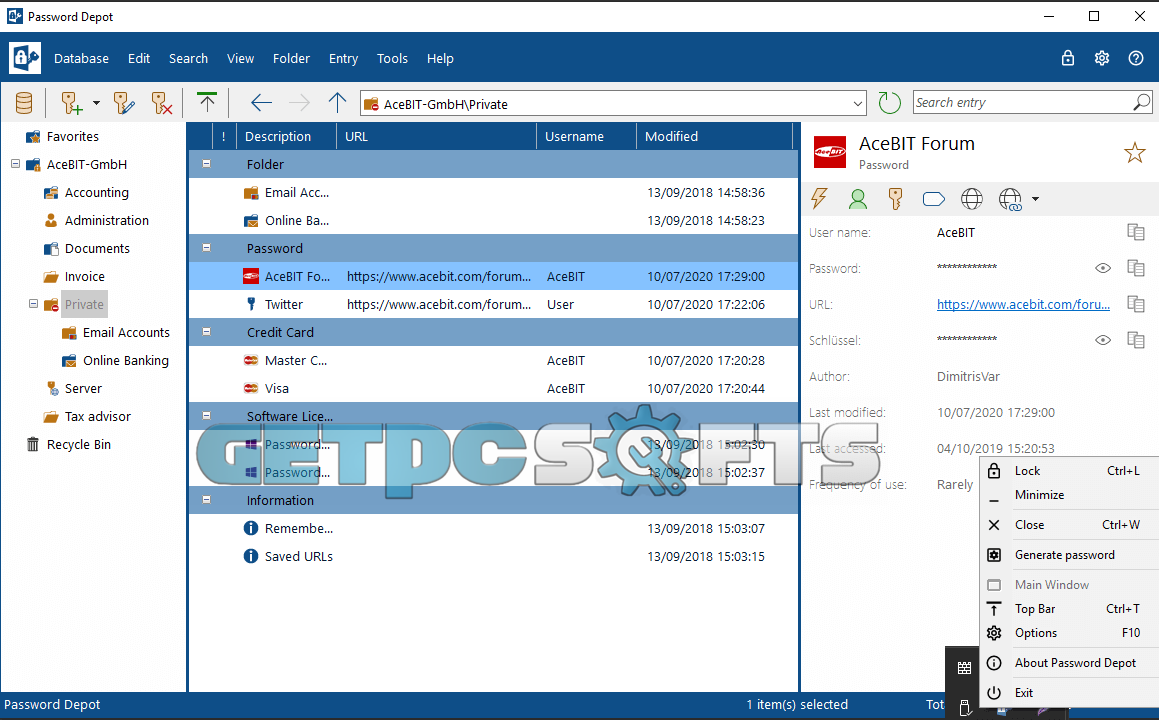Click the globe-with-link icon in the details pane
Screen dimensions: 1159x720
point(1010,199)
